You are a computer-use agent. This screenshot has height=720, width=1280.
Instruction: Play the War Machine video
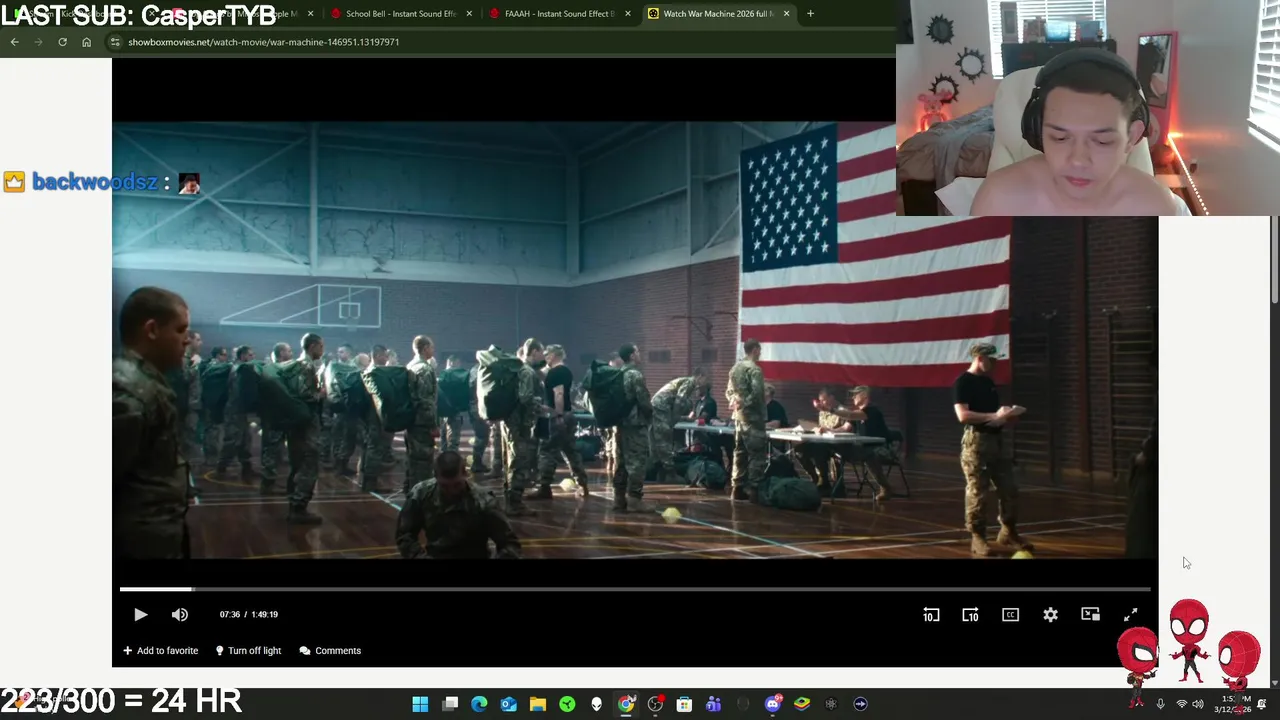[140, 615]
